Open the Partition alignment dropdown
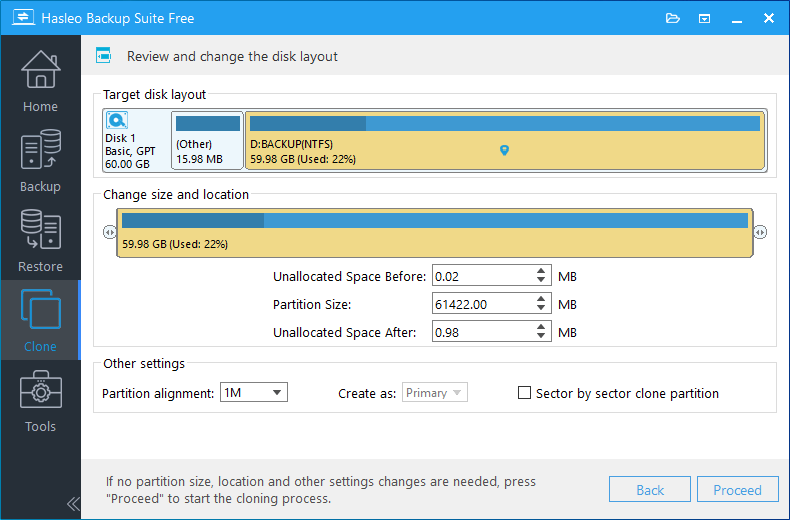Image resolution: width=790 pixels, height=520 pixels. pos(254,393)
